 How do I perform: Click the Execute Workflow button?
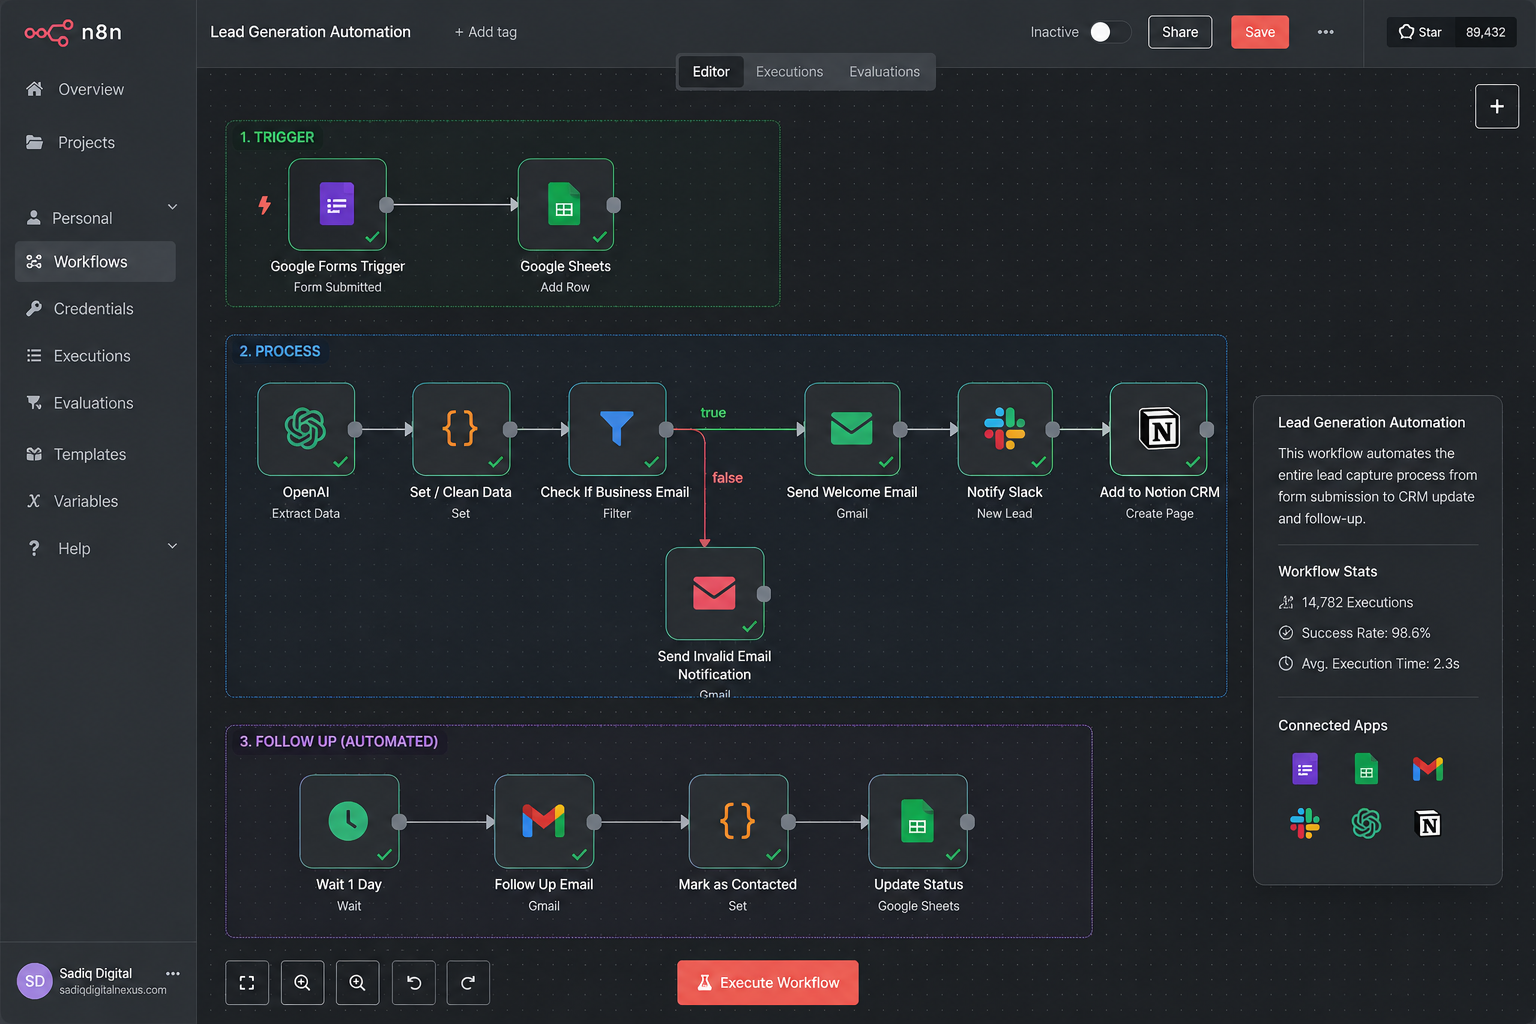click(768, 983)
